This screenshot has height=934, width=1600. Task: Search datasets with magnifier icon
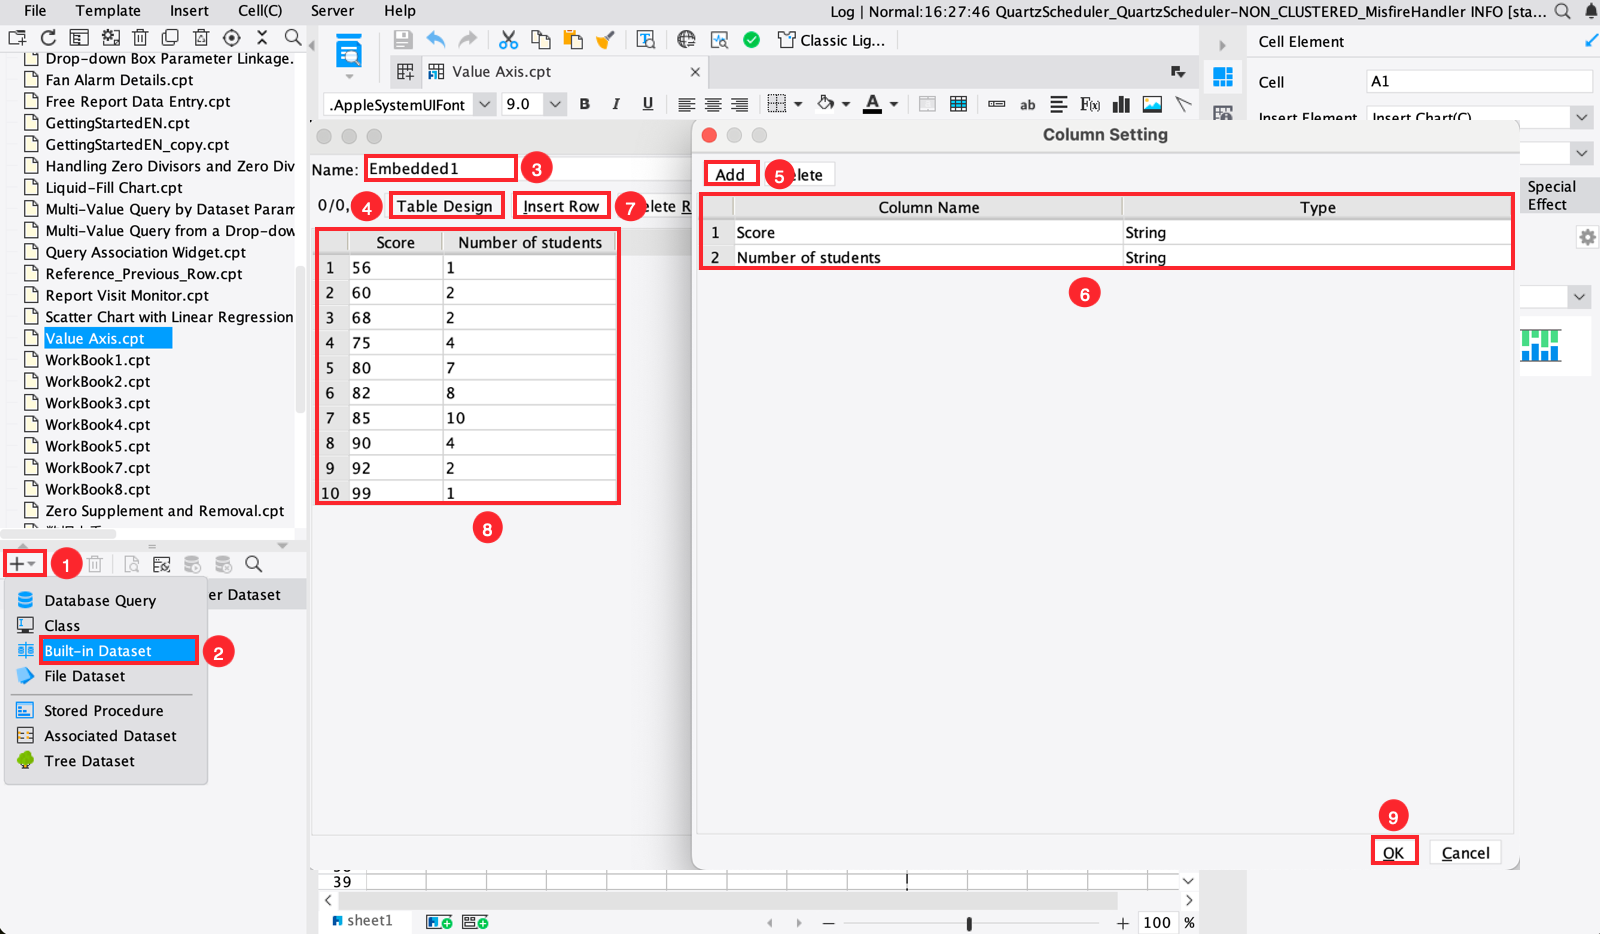(x=254, y=564)
